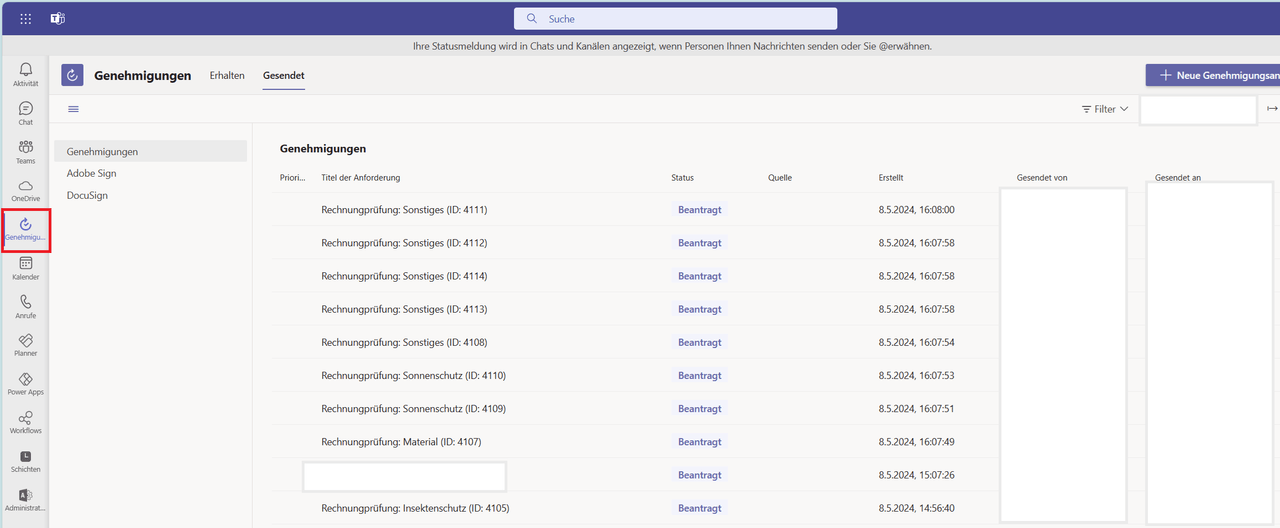The image size is (1280, 528).
Task: Open Chat in the sidebar
Action: pyautogui.click(x=26, y=113)
